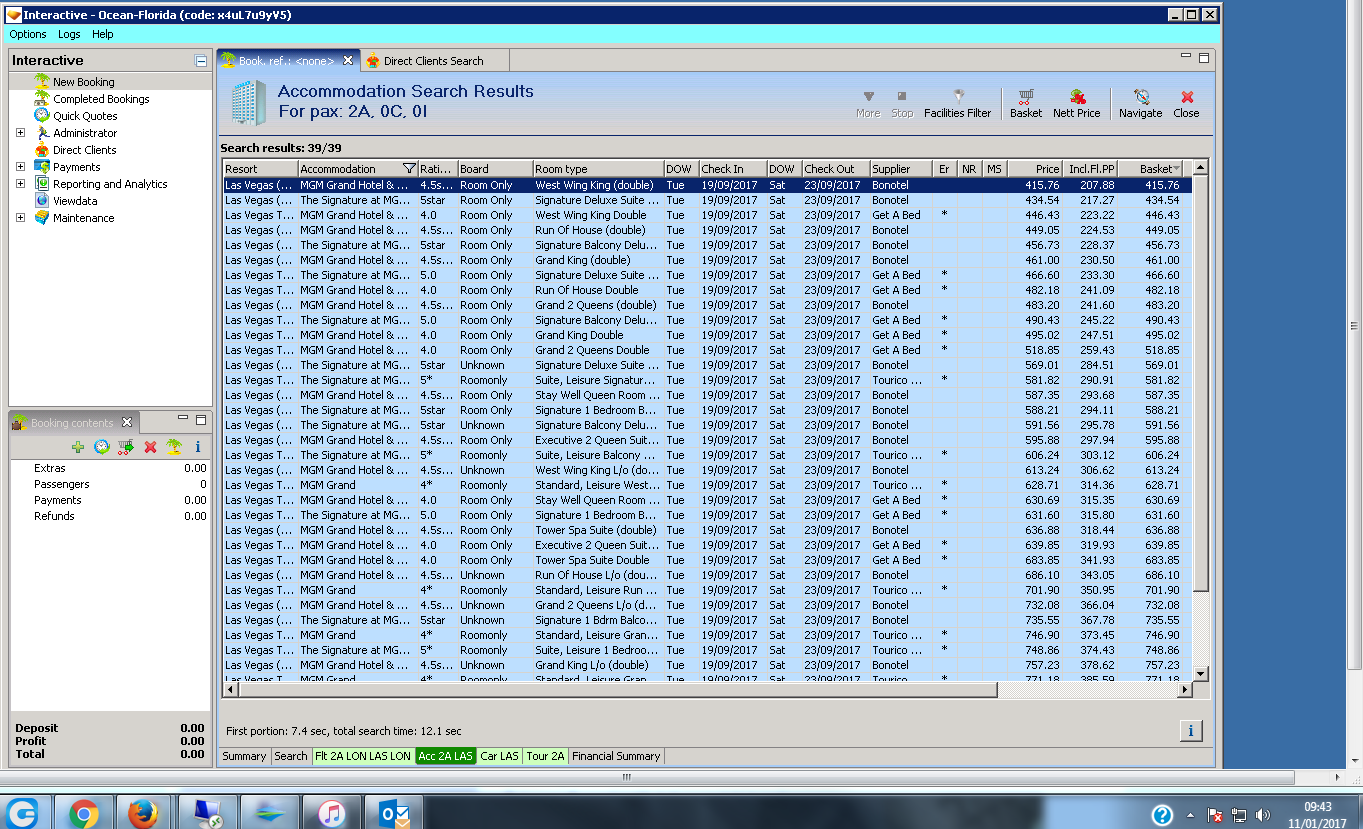Open Outlook from the taskbar
This screenshot has height=829, width=1363.
coord(394,813)
